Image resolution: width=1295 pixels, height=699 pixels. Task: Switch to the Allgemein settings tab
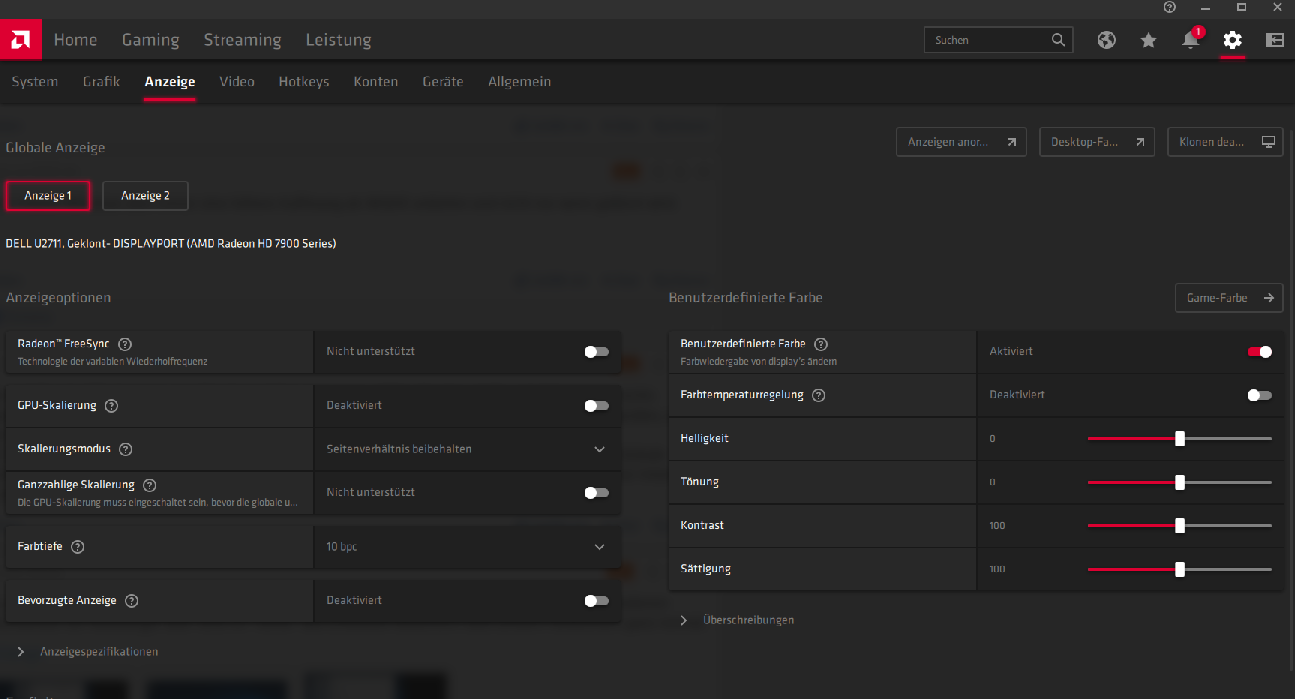point(519,82)
